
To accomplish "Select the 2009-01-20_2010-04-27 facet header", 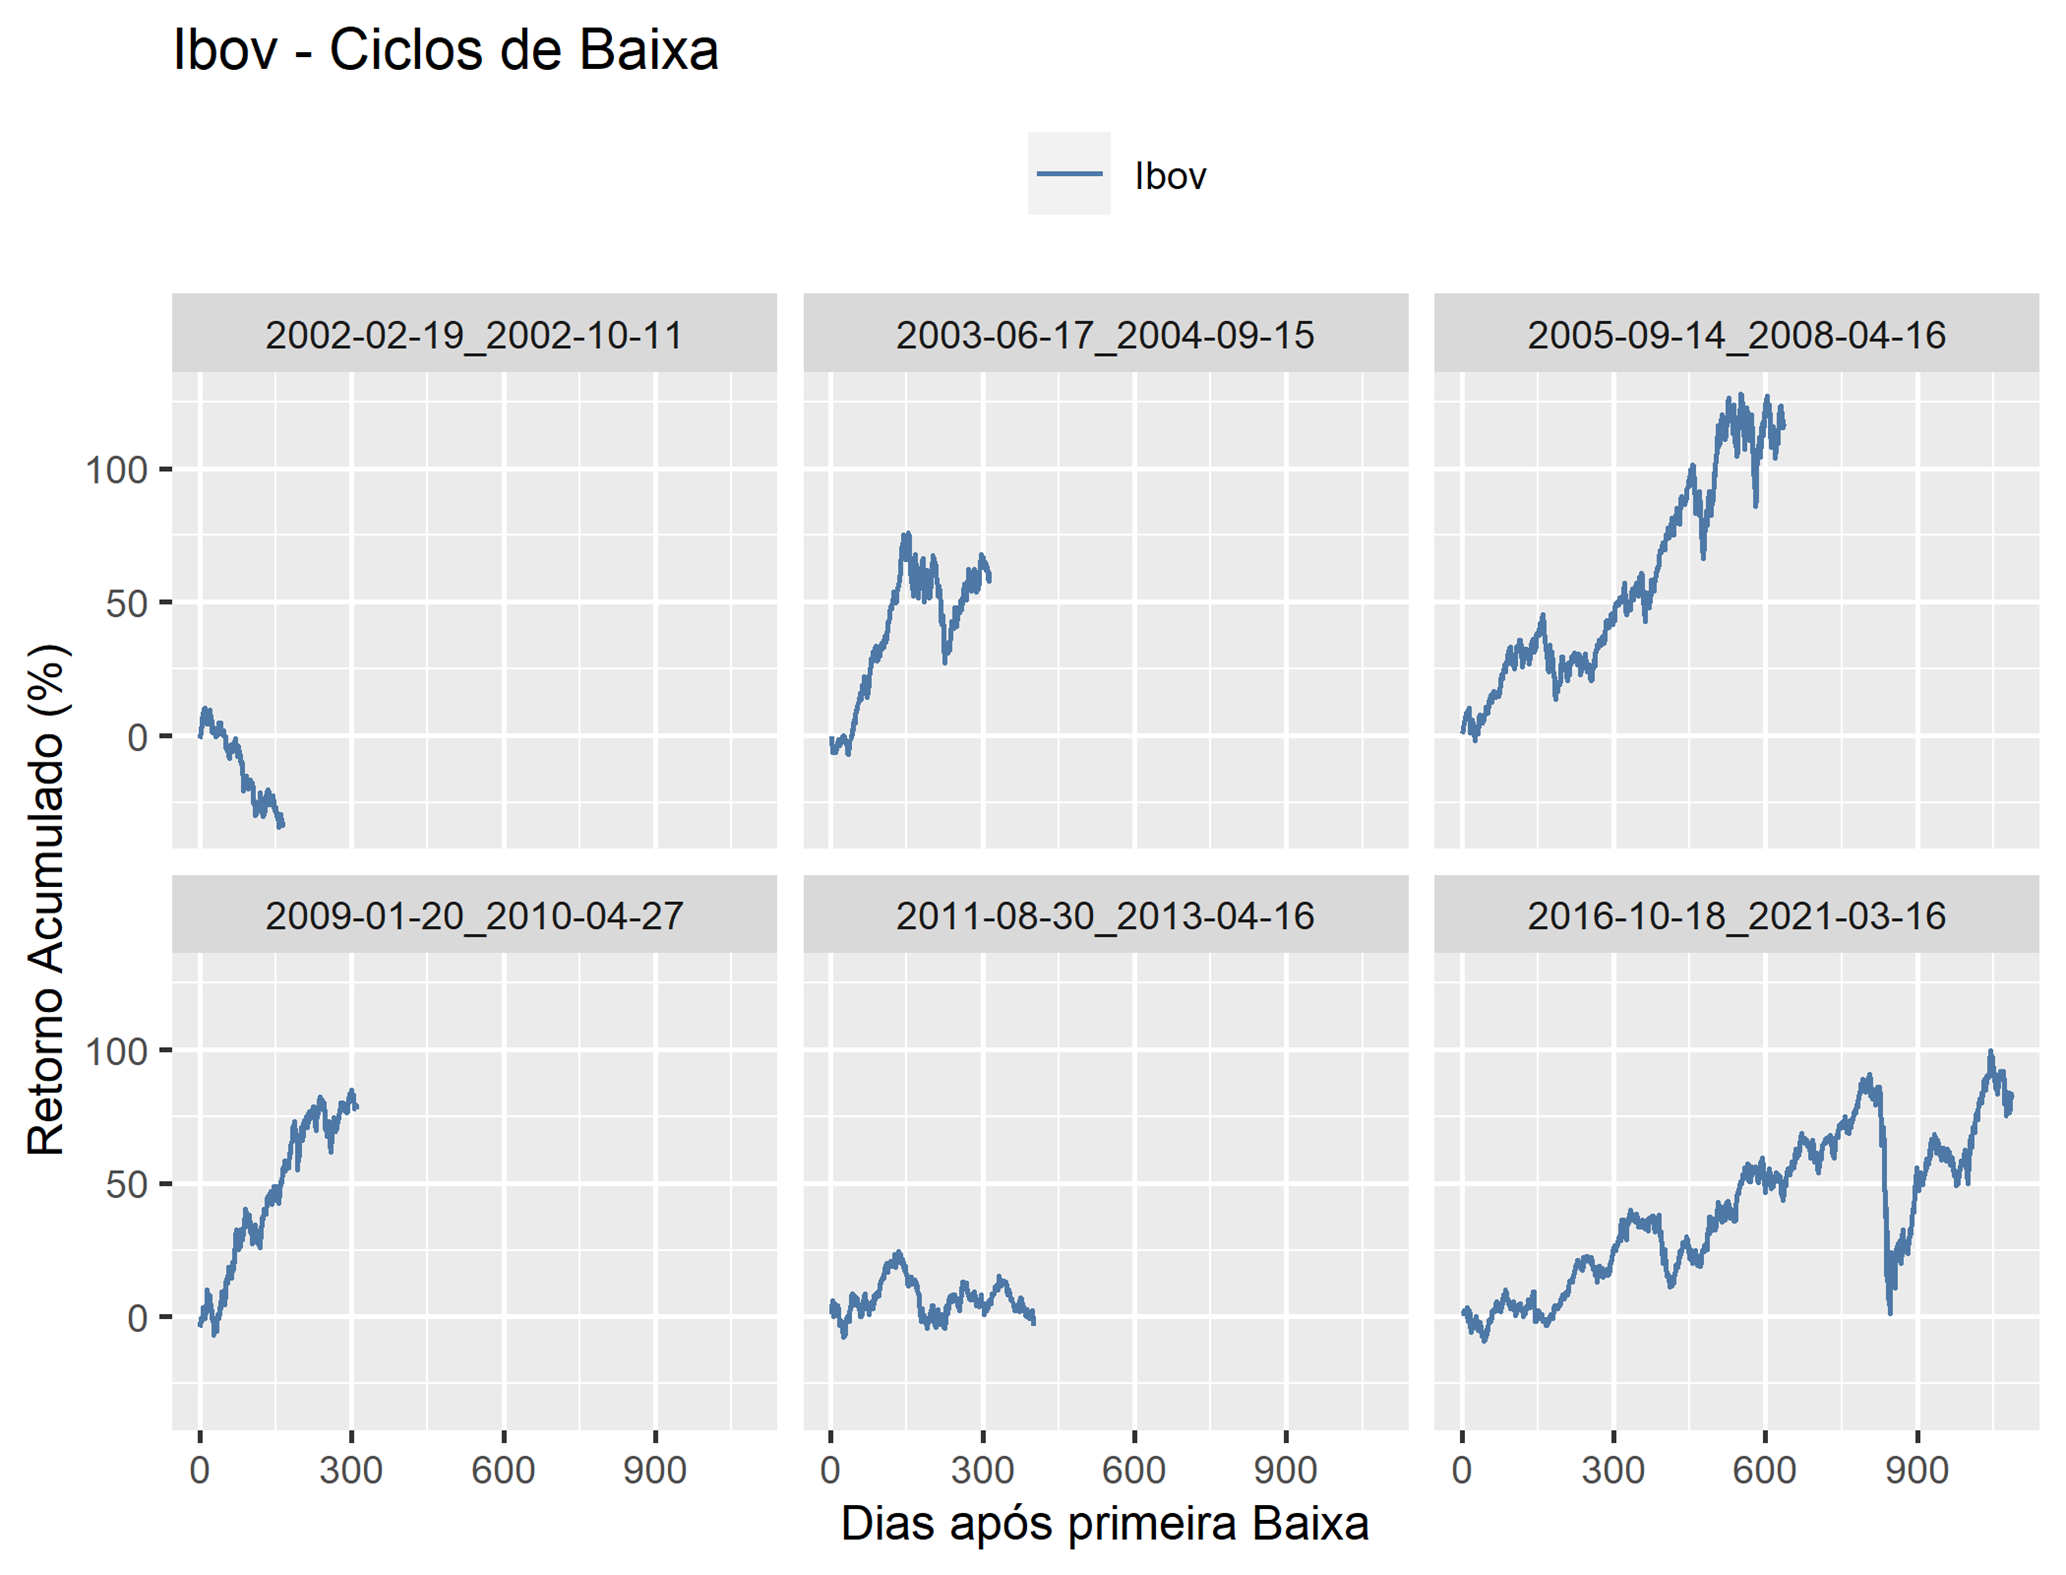I will click(x=474, y=915).
